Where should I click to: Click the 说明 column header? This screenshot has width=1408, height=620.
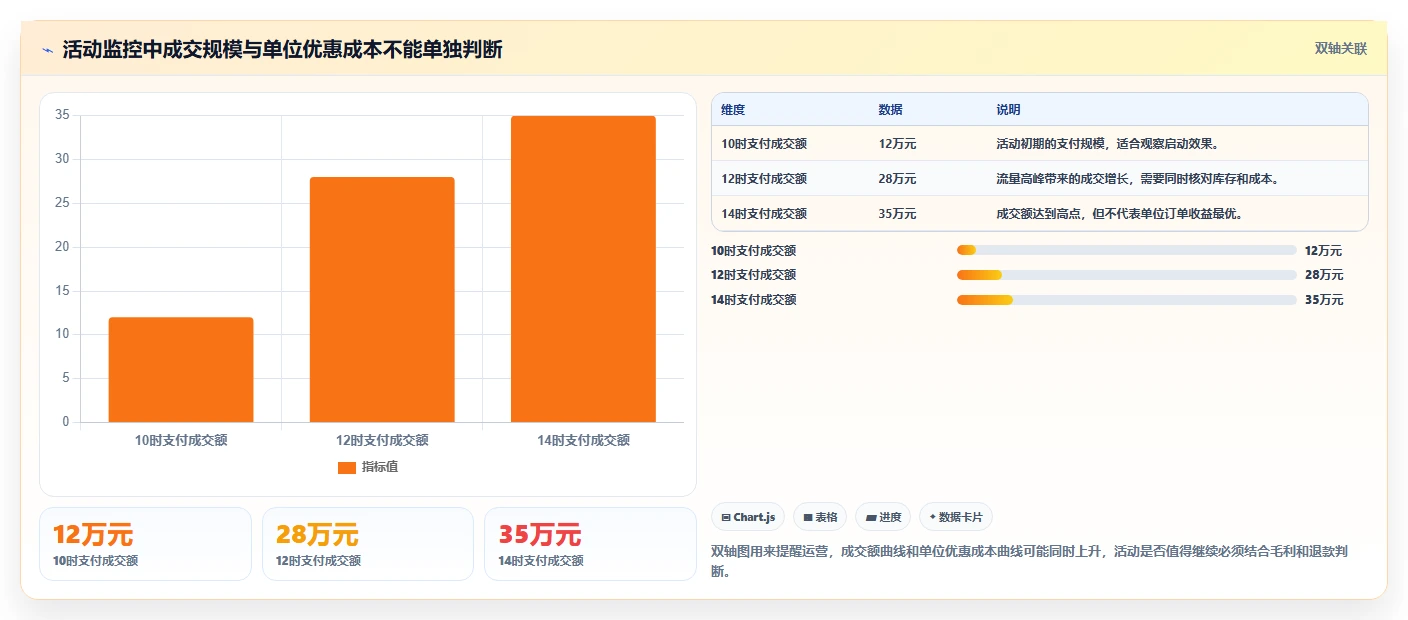coord(1008,110)
